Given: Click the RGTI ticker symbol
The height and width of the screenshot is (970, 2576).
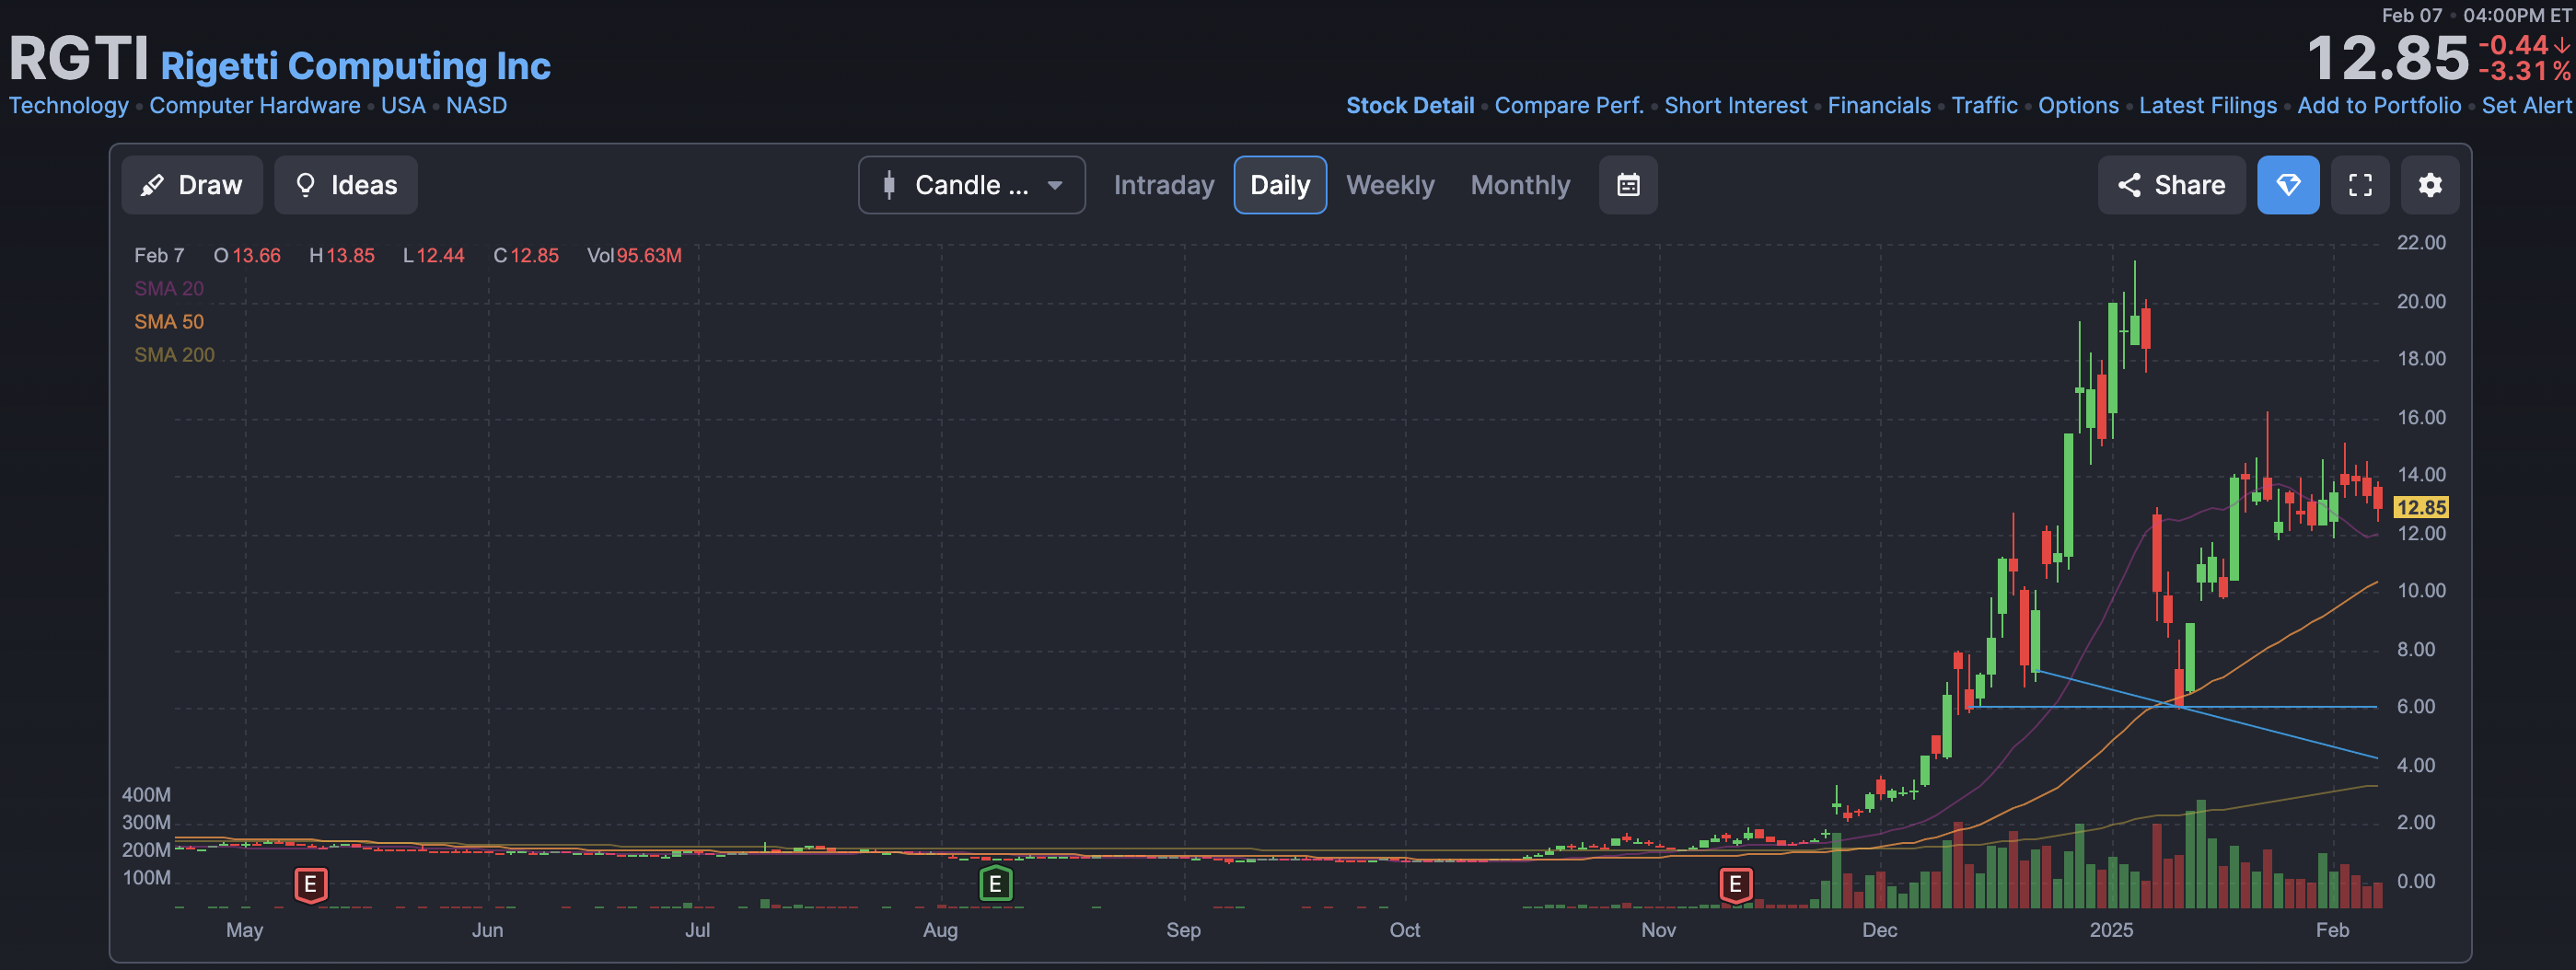Looking at the screenshot, I should [79, 58].
